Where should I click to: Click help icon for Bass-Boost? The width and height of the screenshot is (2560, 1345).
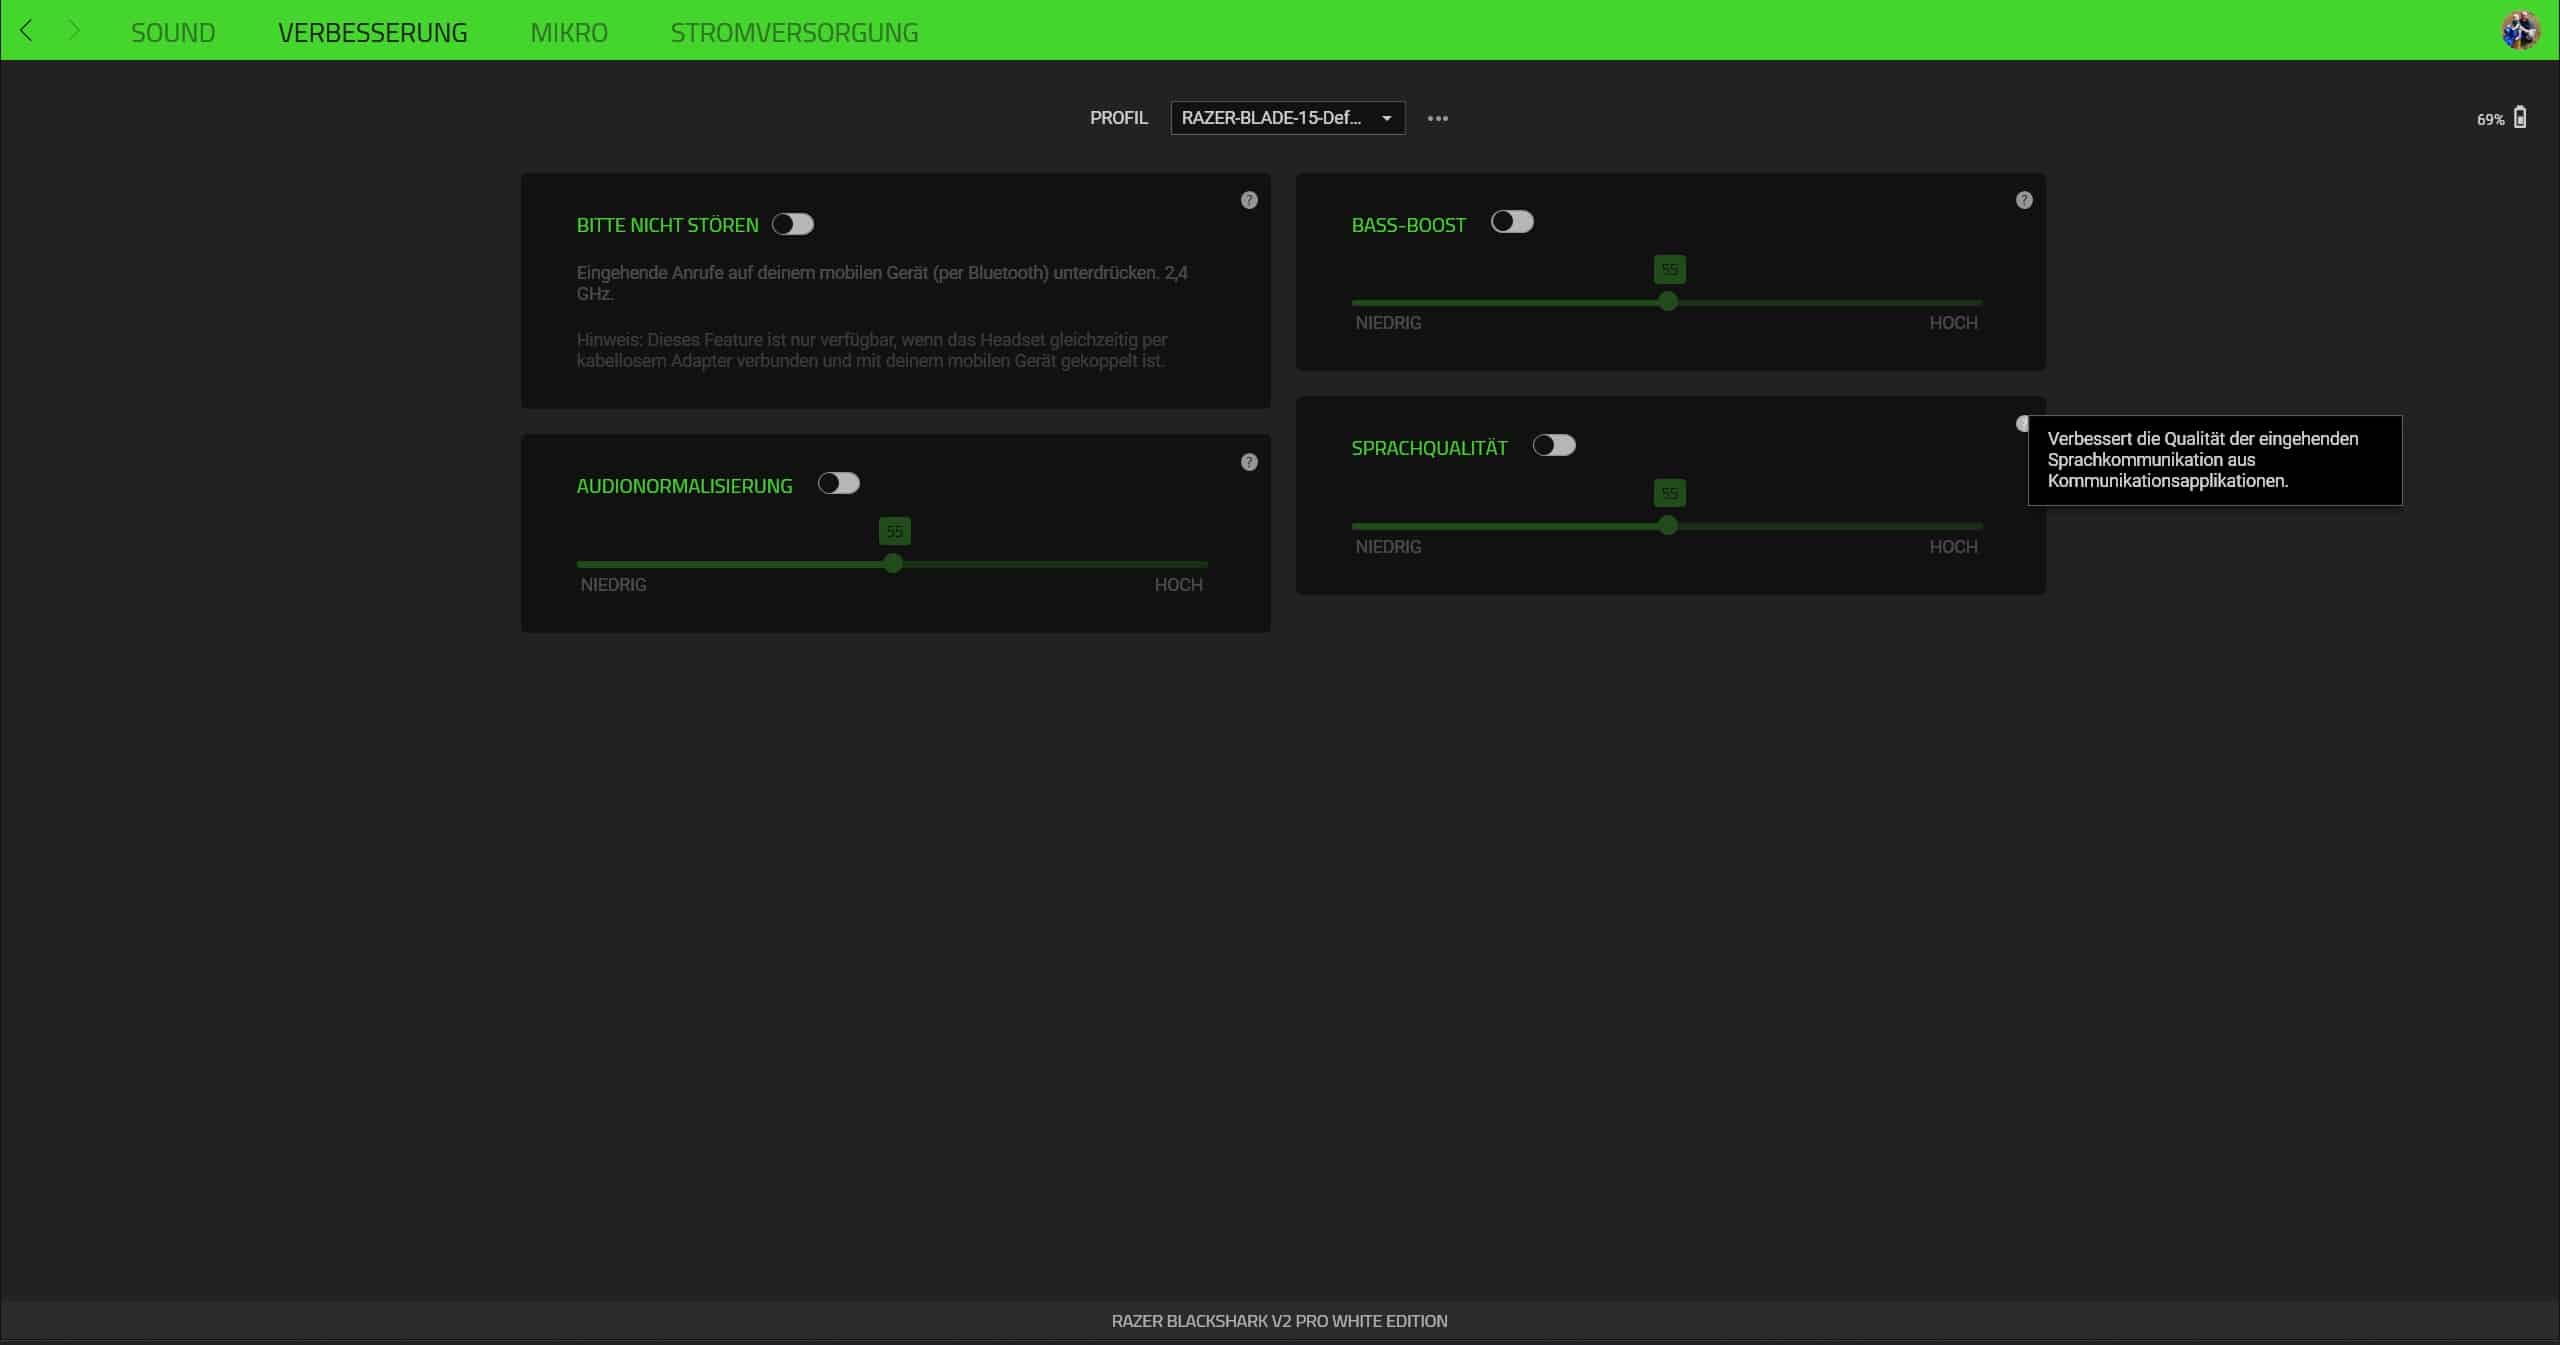[2024, 200]
